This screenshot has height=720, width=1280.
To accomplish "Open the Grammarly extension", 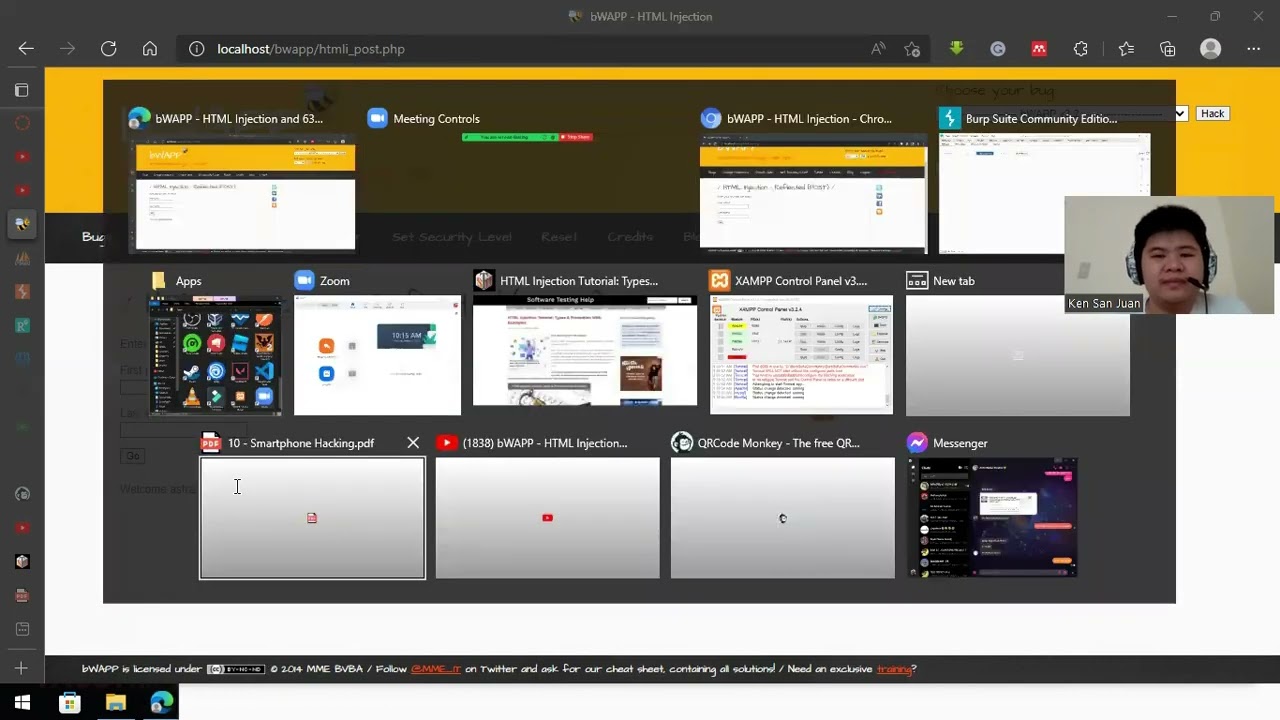I will 998,49.
